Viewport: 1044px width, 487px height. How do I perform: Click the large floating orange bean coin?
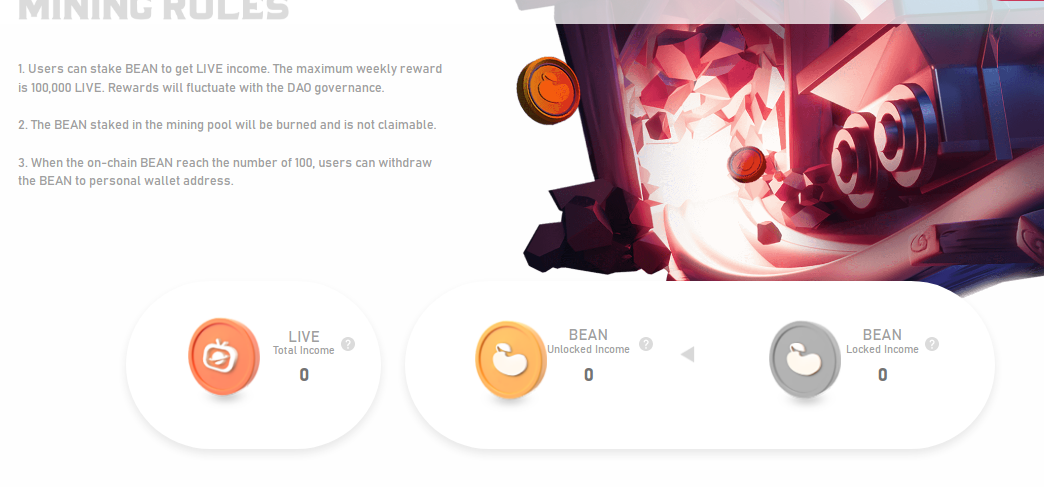point(548,91)
